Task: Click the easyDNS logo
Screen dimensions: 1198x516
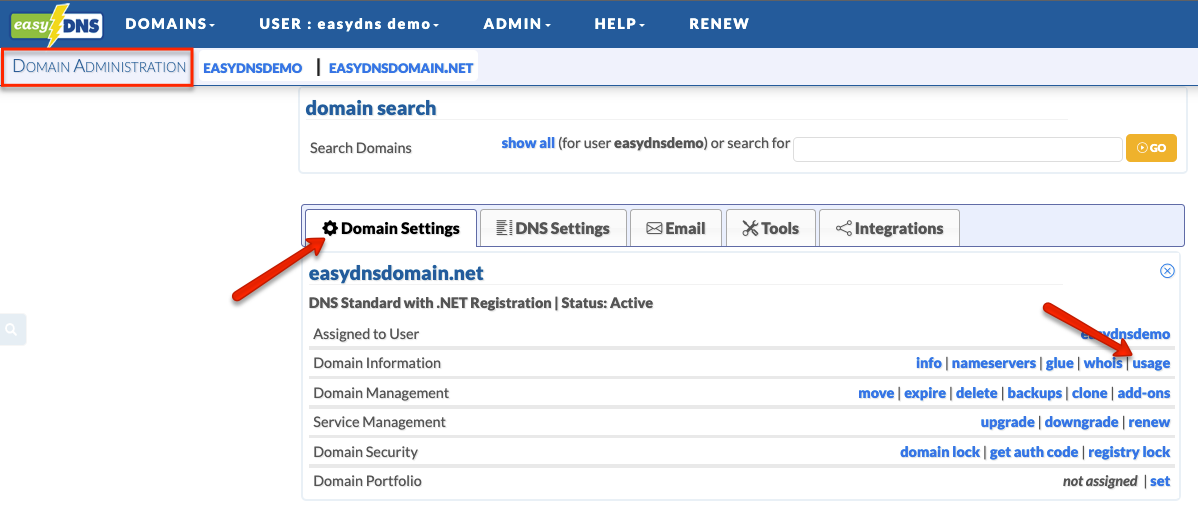Action: (x=57, y=24)
